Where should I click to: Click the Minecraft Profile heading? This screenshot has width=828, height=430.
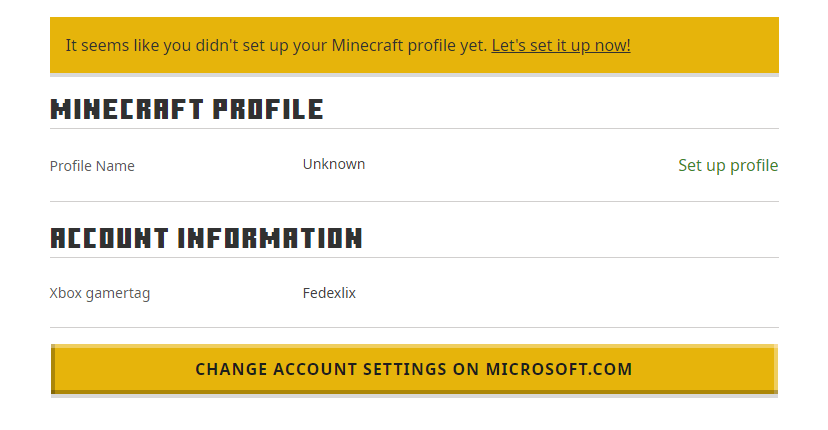[x=186, y=109]
